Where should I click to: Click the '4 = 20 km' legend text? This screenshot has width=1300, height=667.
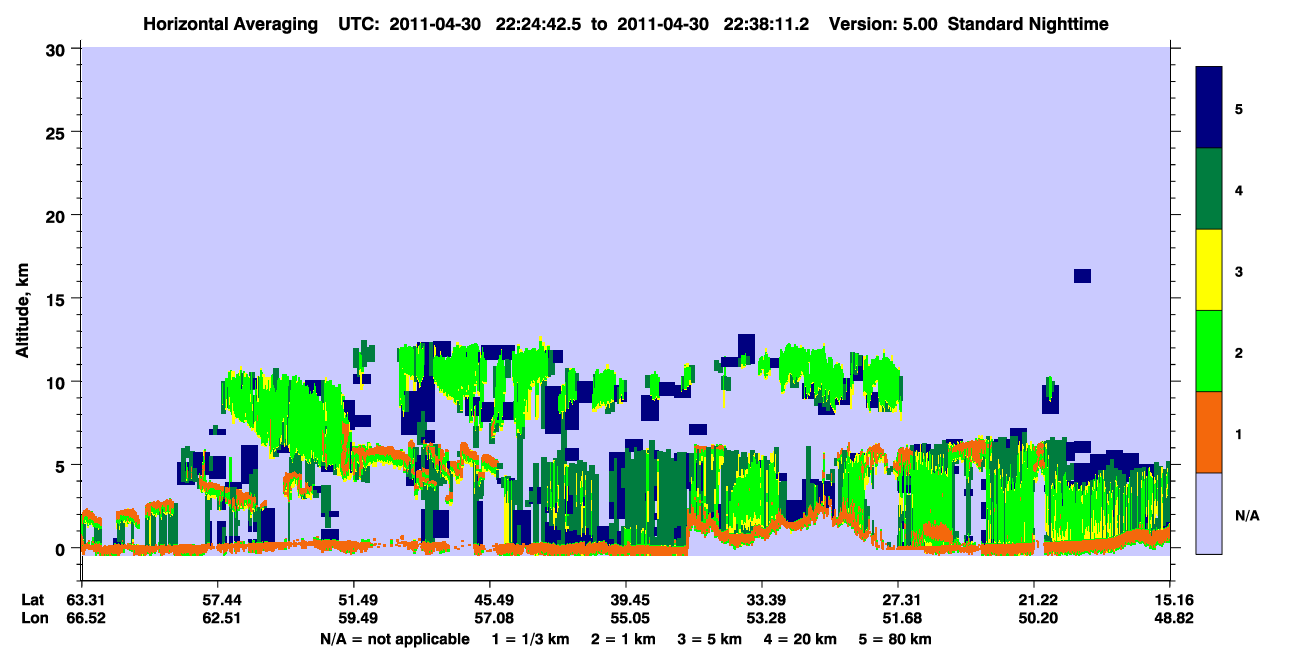[800, 639]
